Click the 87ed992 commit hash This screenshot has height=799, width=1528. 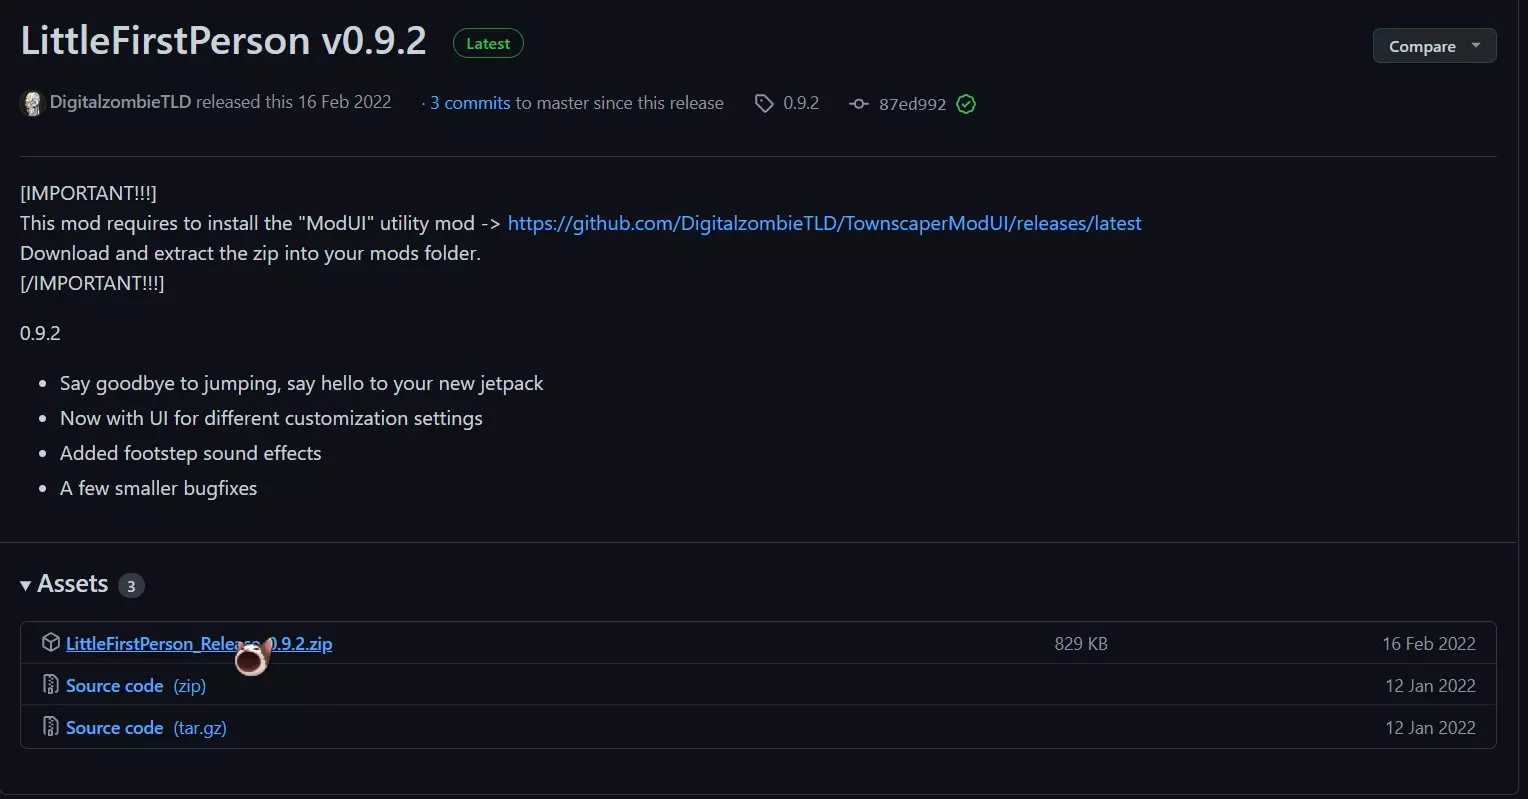[x=912, y=104]
